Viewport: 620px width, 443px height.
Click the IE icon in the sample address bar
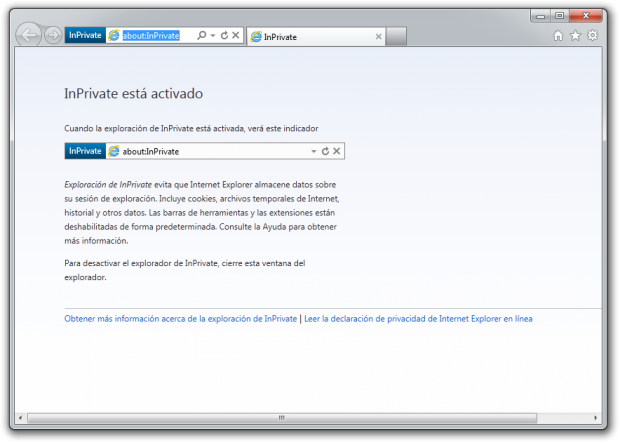point(114,151)
